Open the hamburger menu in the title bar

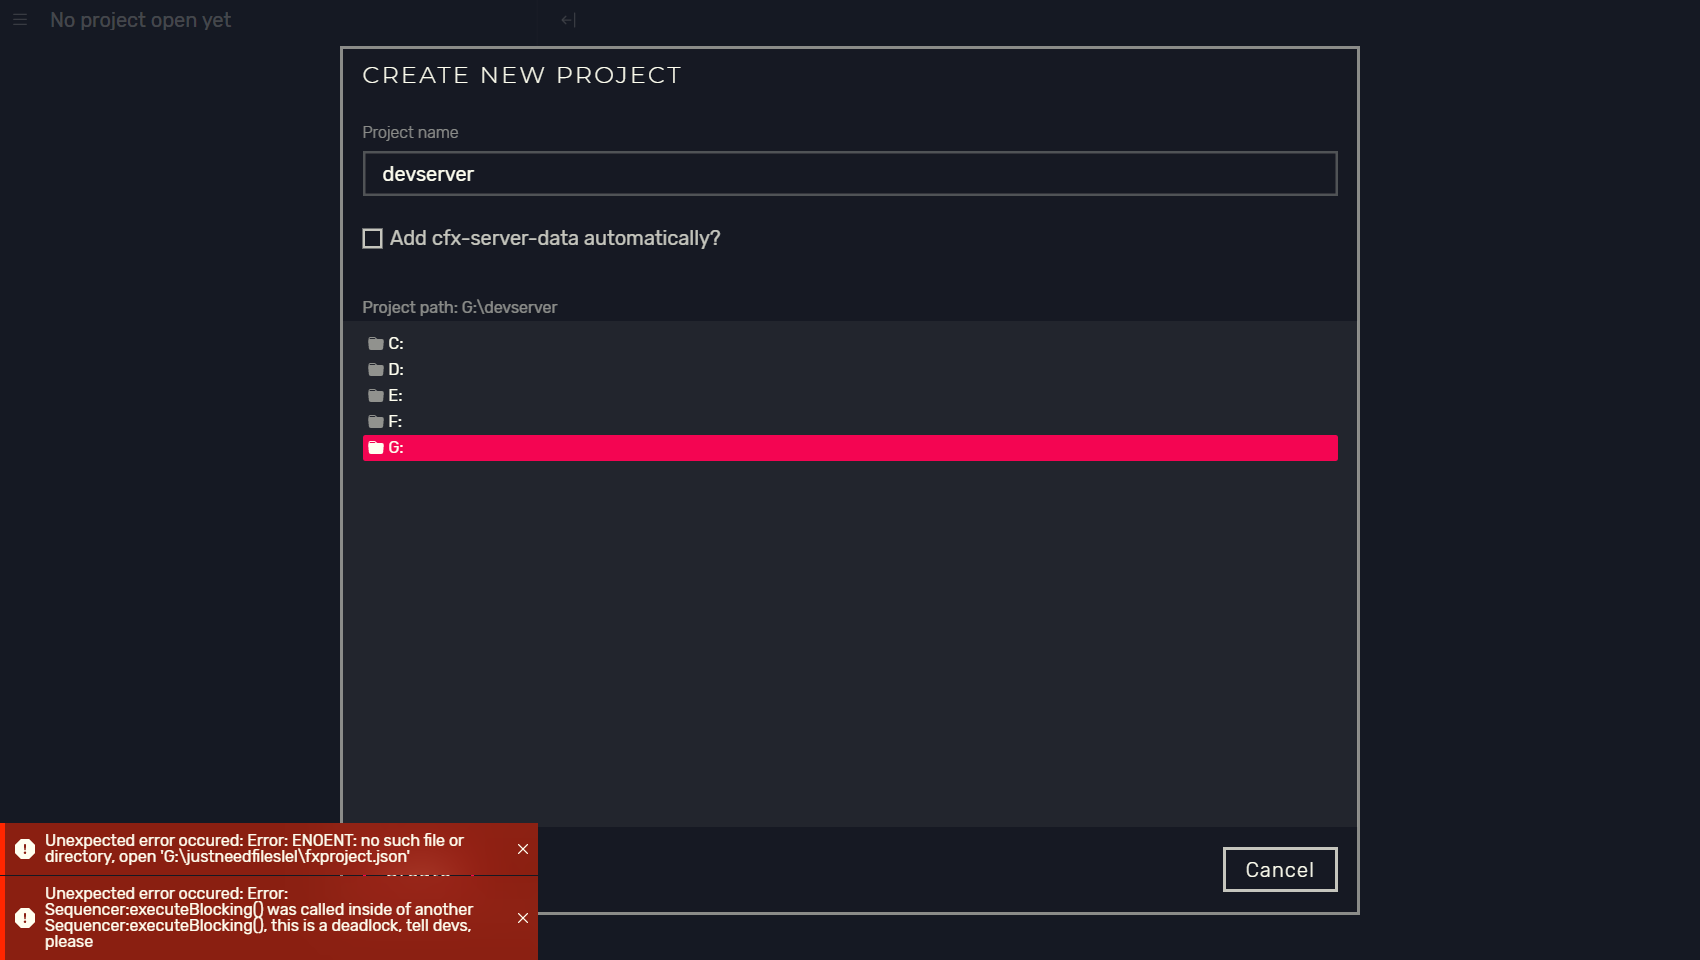20,20
